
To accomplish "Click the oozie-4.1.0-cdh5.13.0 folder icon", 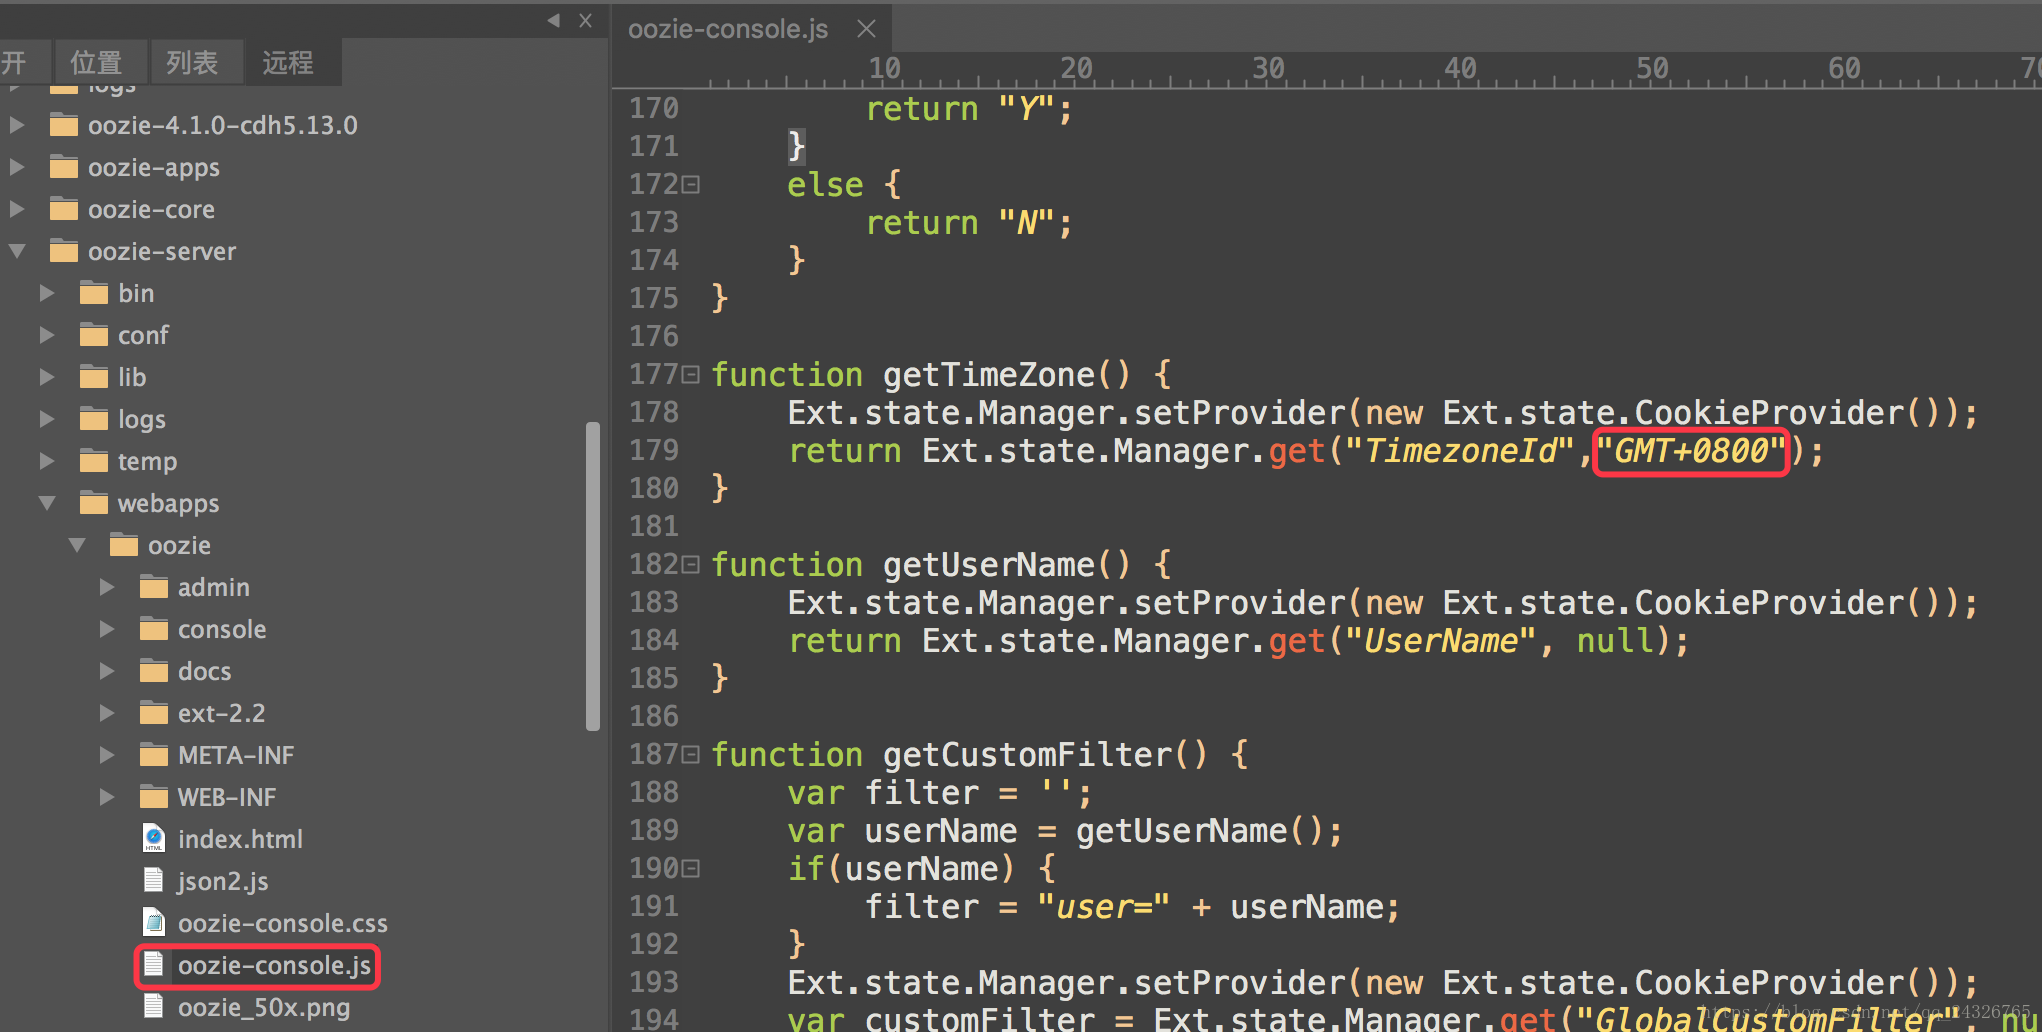I will coord(64,125).
